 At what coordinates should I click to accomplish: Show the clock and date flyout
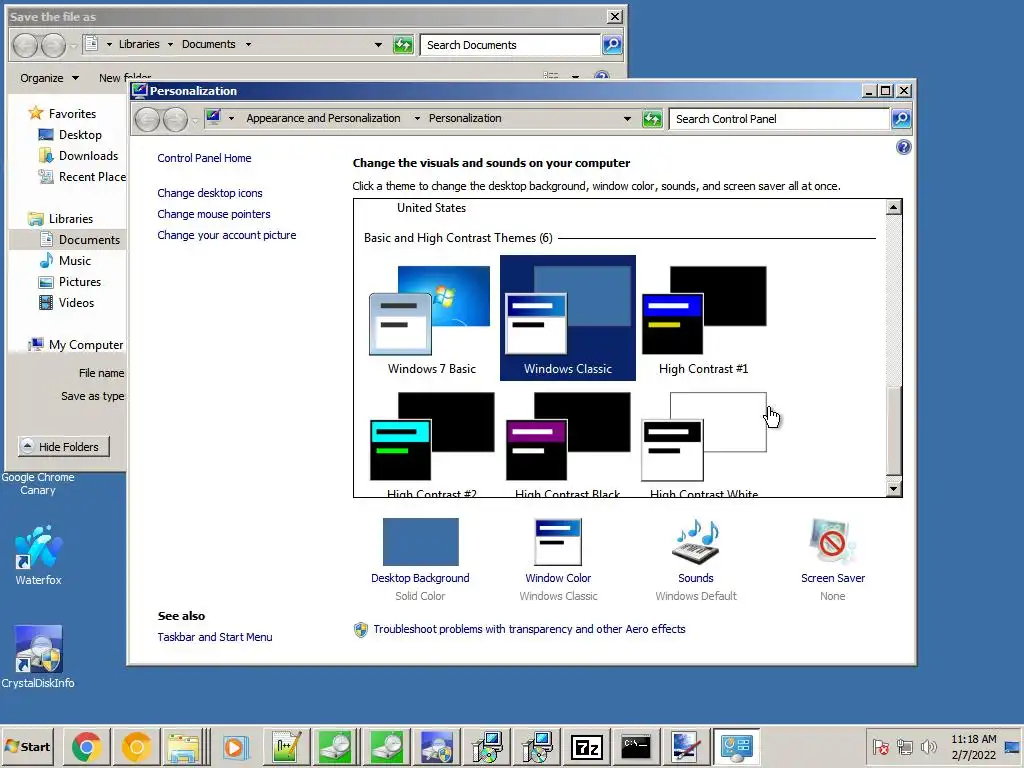[973, 746]
